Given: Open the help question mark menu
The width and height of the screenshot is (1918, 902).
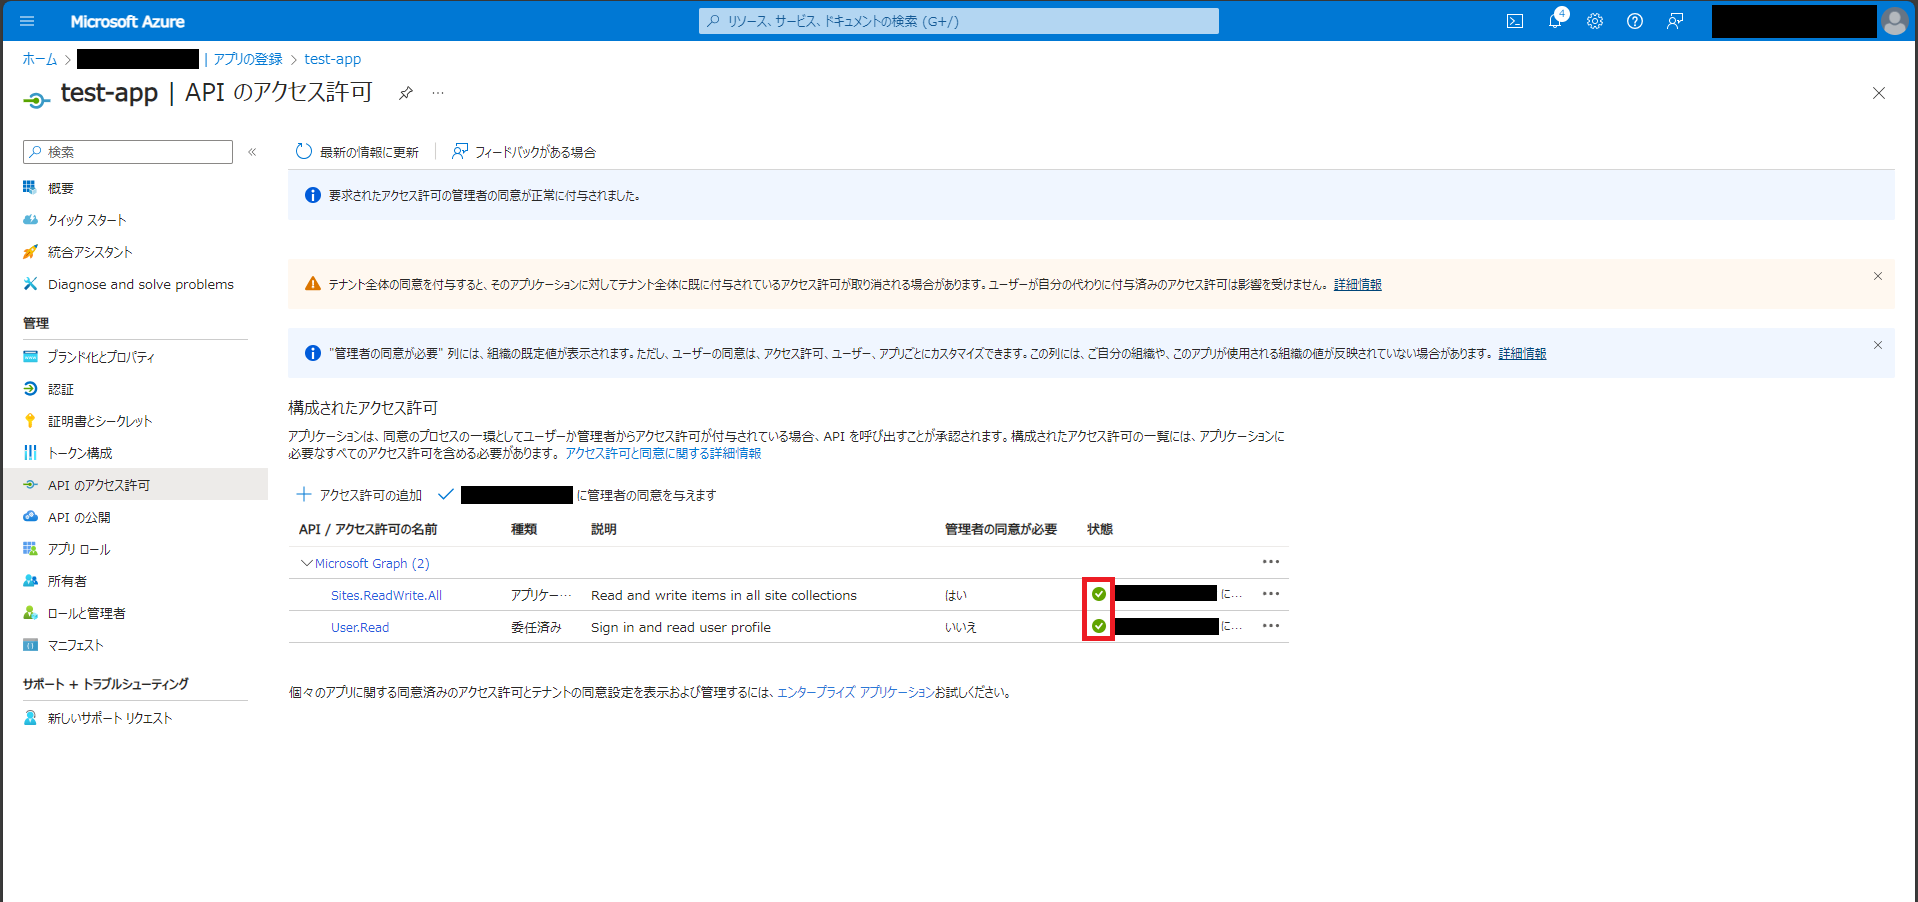Looking at the screenshot, I should tap(1635, 21).
